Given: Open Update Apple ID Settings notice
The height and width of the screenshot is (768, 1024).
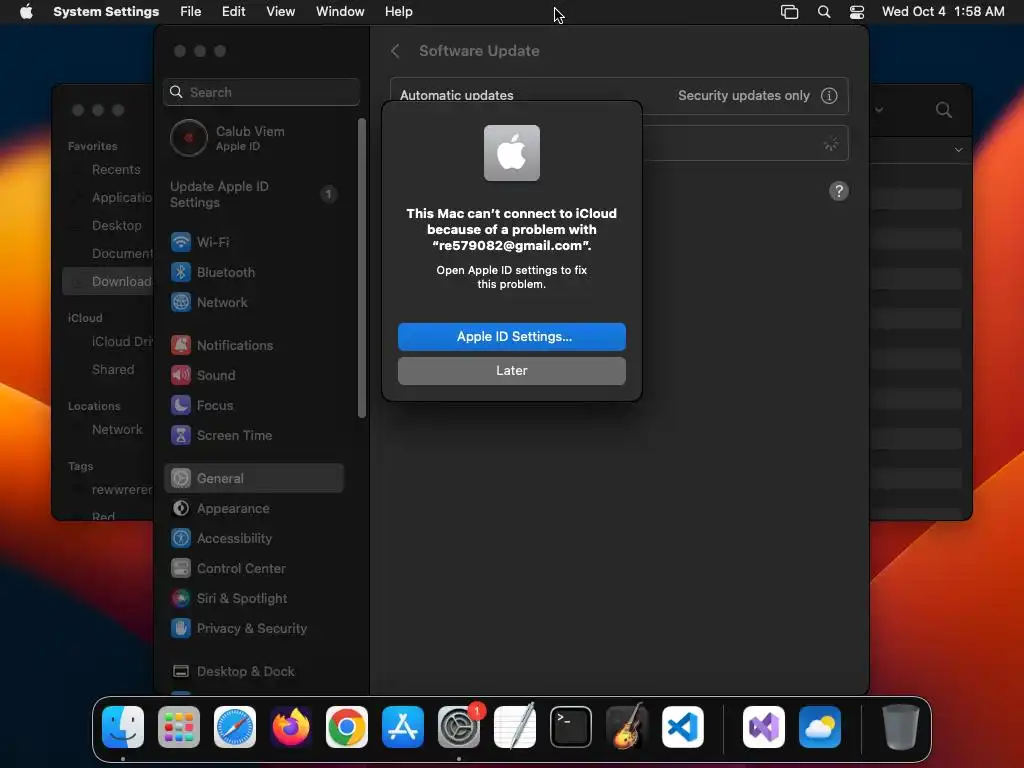Looking at the screenshot, I should (253, 194).
